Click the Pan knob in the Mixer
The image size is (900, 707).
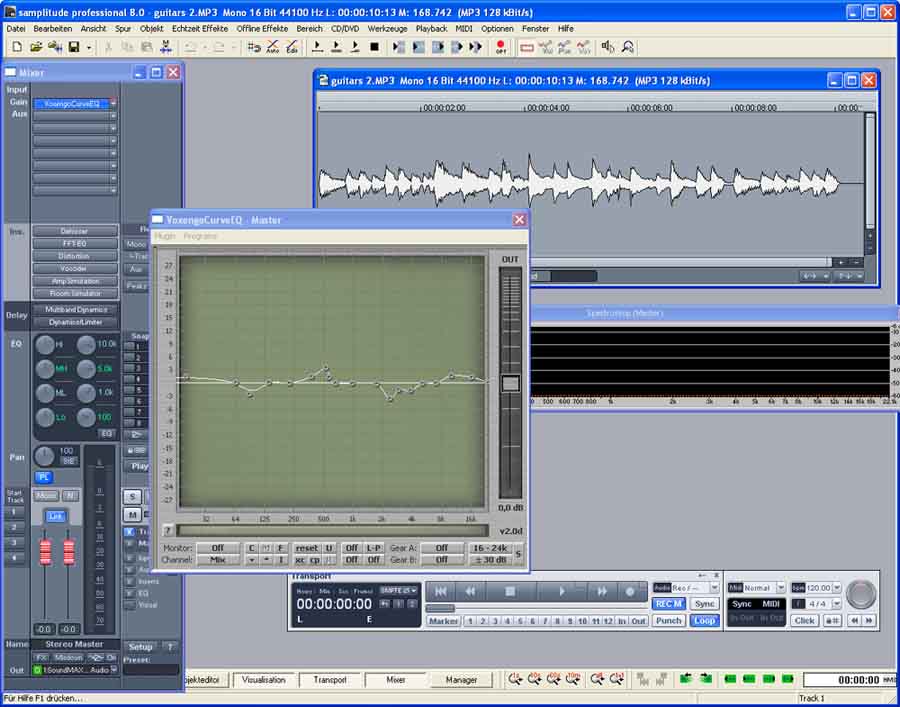click(x=44, y=457)
